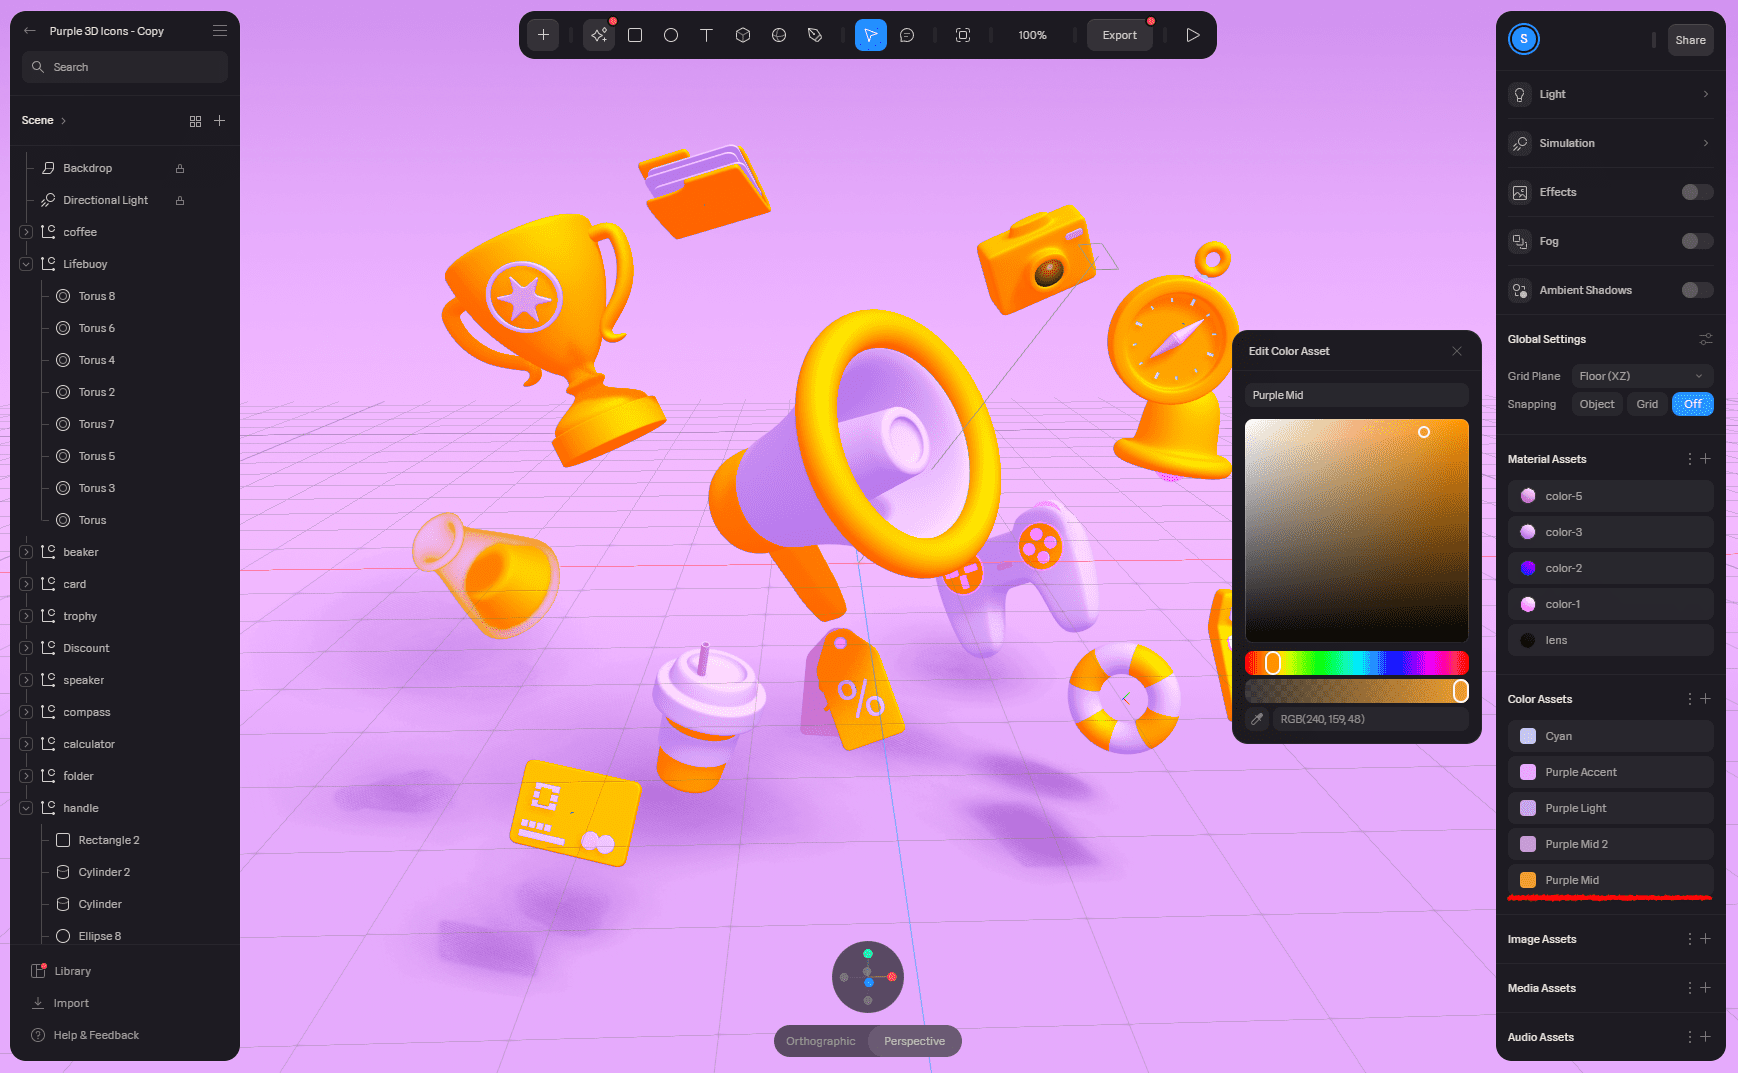The width and height of the screenshot is (1738, 1073).
Task: Select the color-2 material asset
Action: click(x=1611, y=568)
